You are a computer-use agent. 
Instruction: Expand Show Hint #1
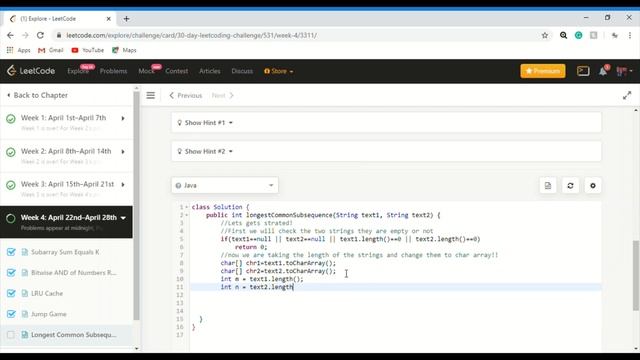pyautogui.click(x=386, y=122)
